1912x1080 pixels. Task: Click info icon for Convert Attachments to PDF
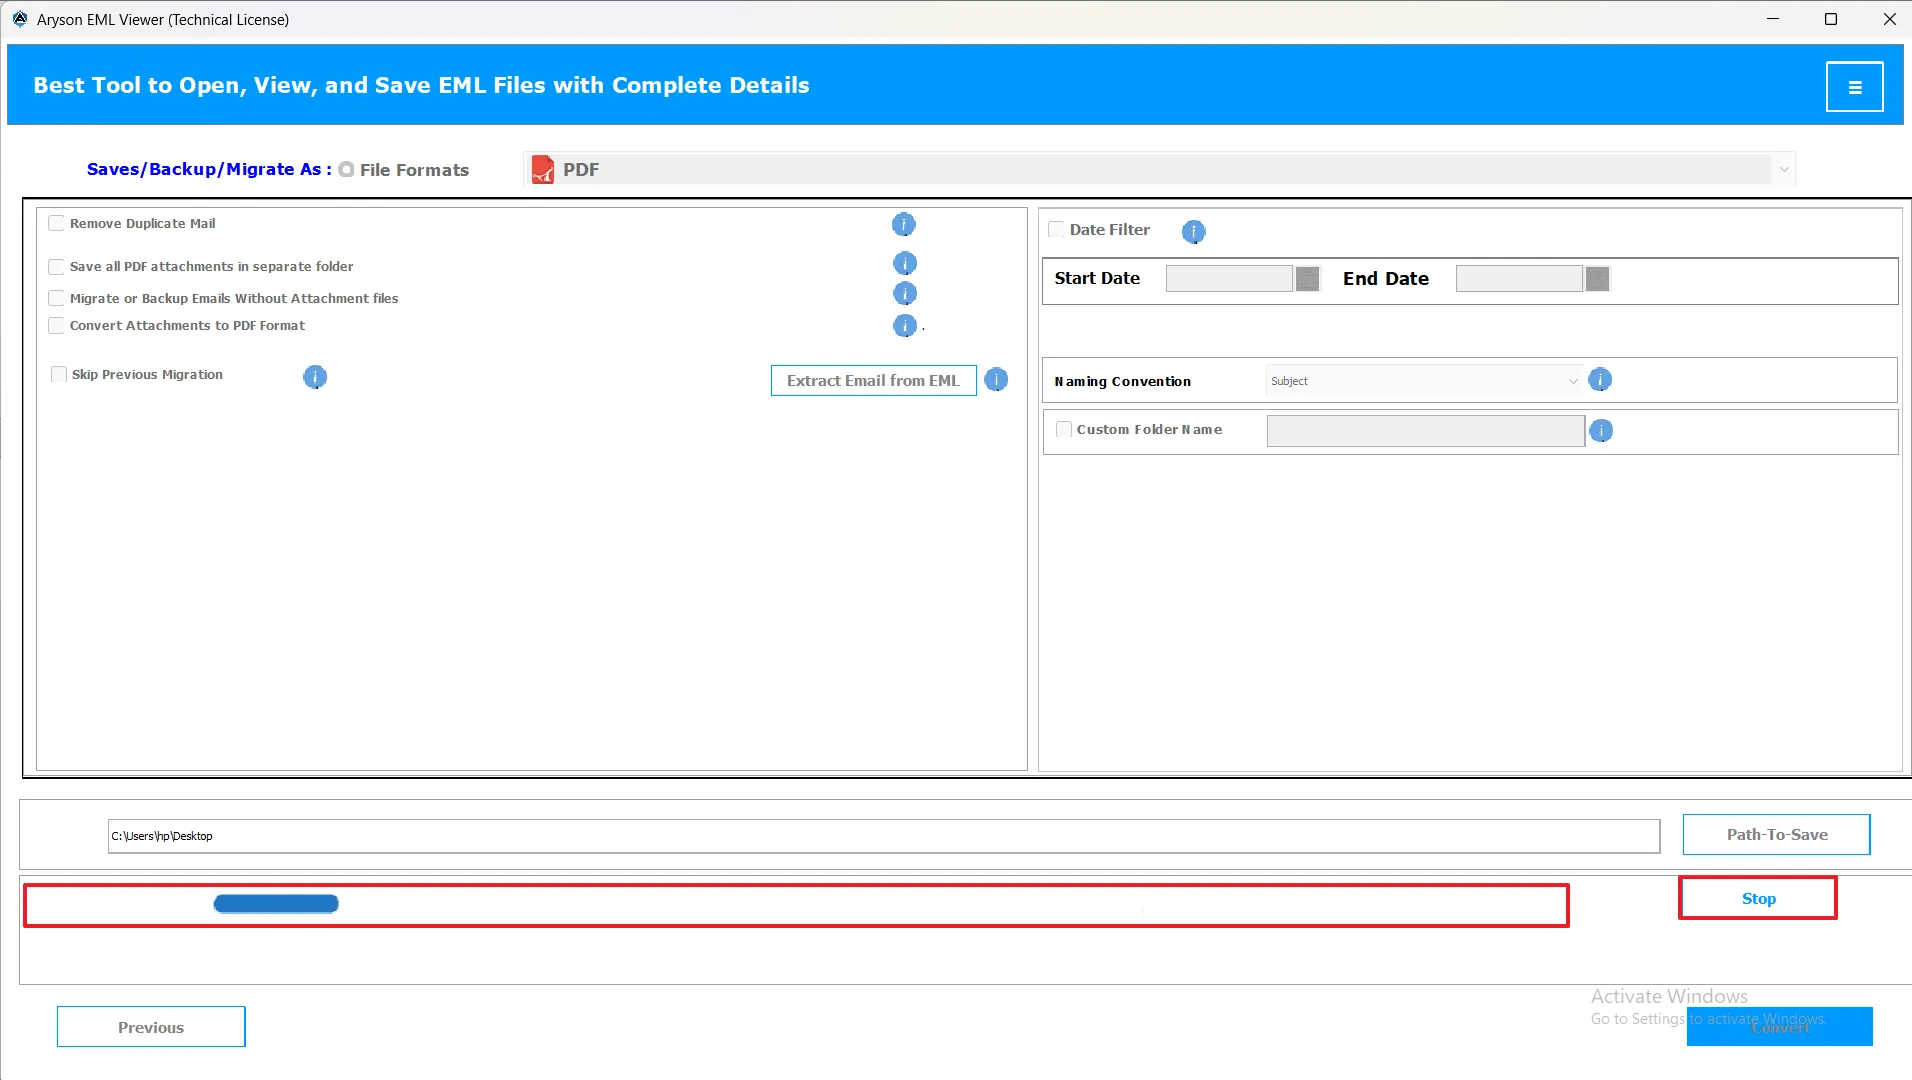point(904,326)
